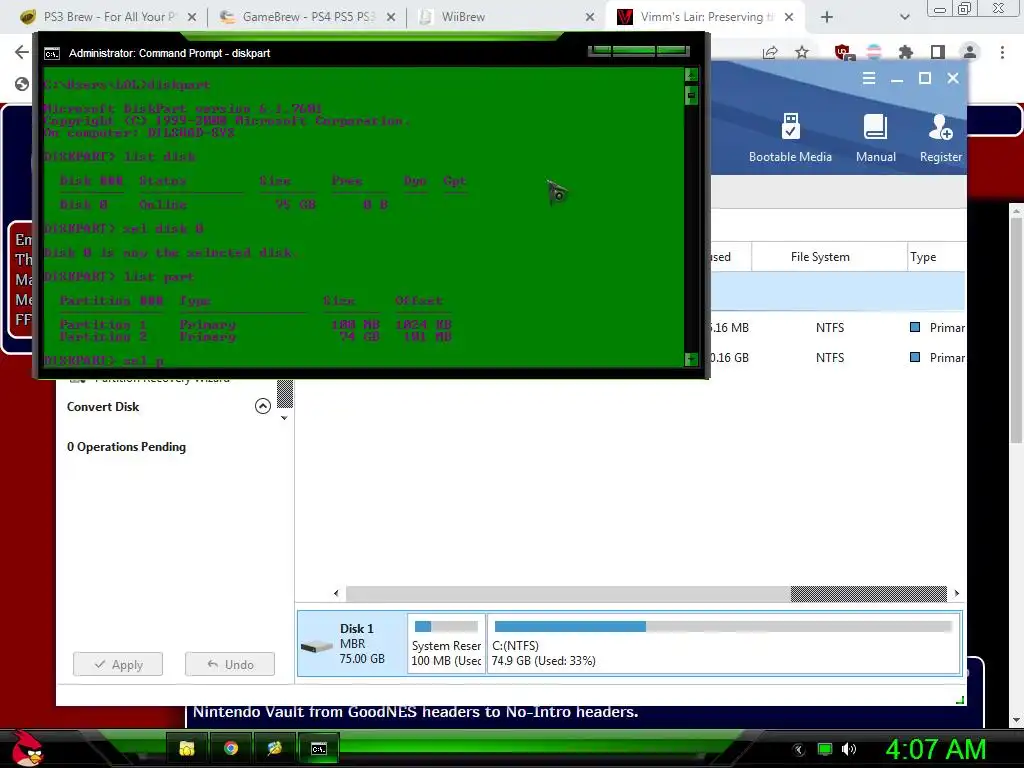The image size is (1024, 768).
Task: Select NTFS row with 0.16 GB
Action: 837,357
